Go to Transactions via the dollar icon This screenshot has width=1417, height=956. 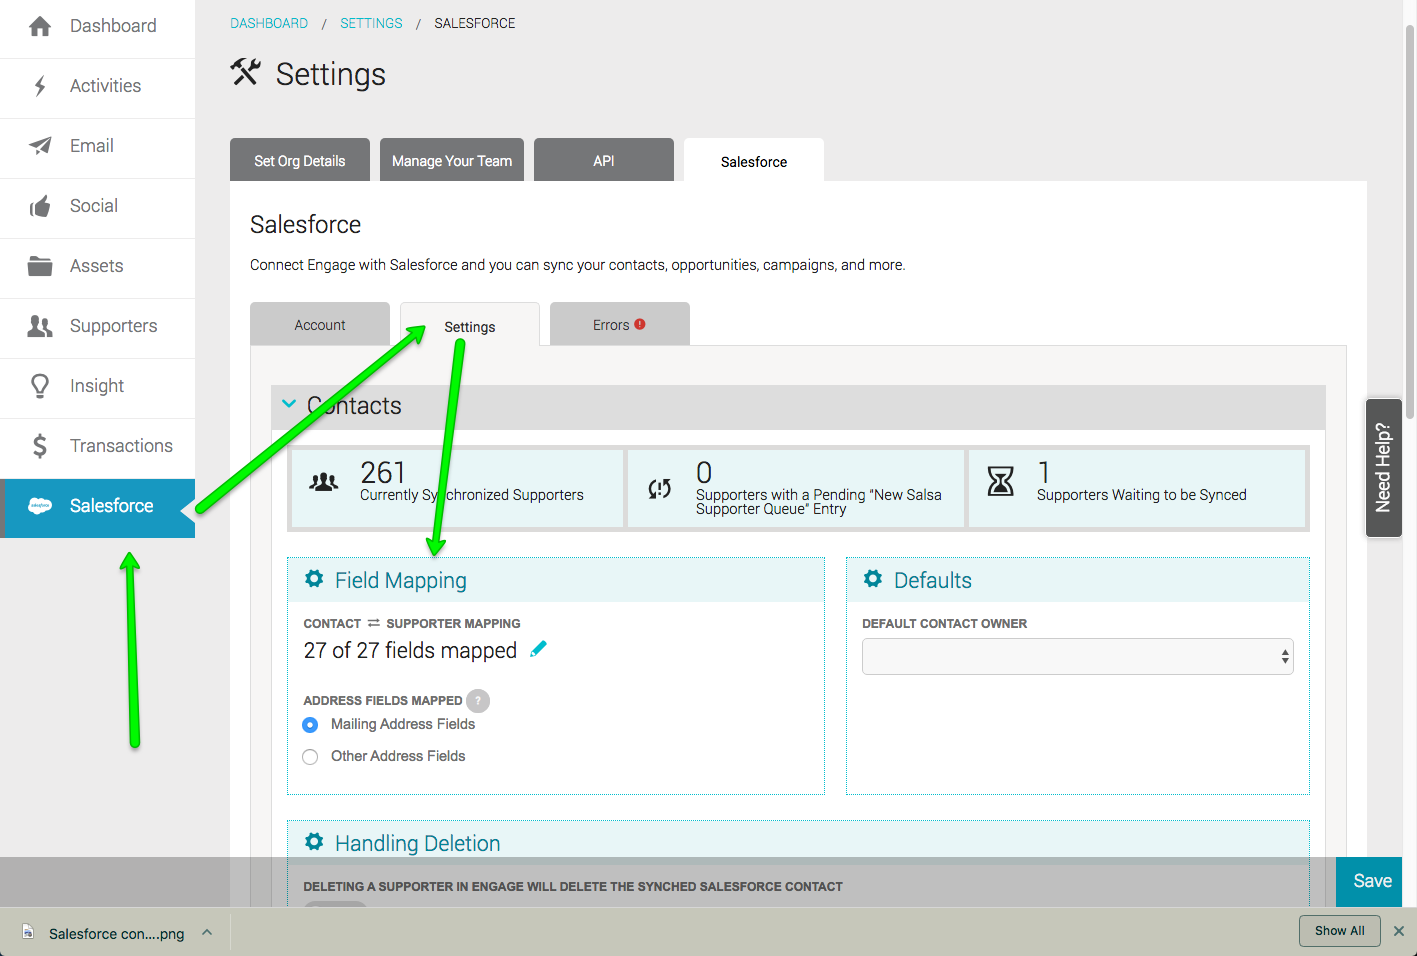pos(40,446)
